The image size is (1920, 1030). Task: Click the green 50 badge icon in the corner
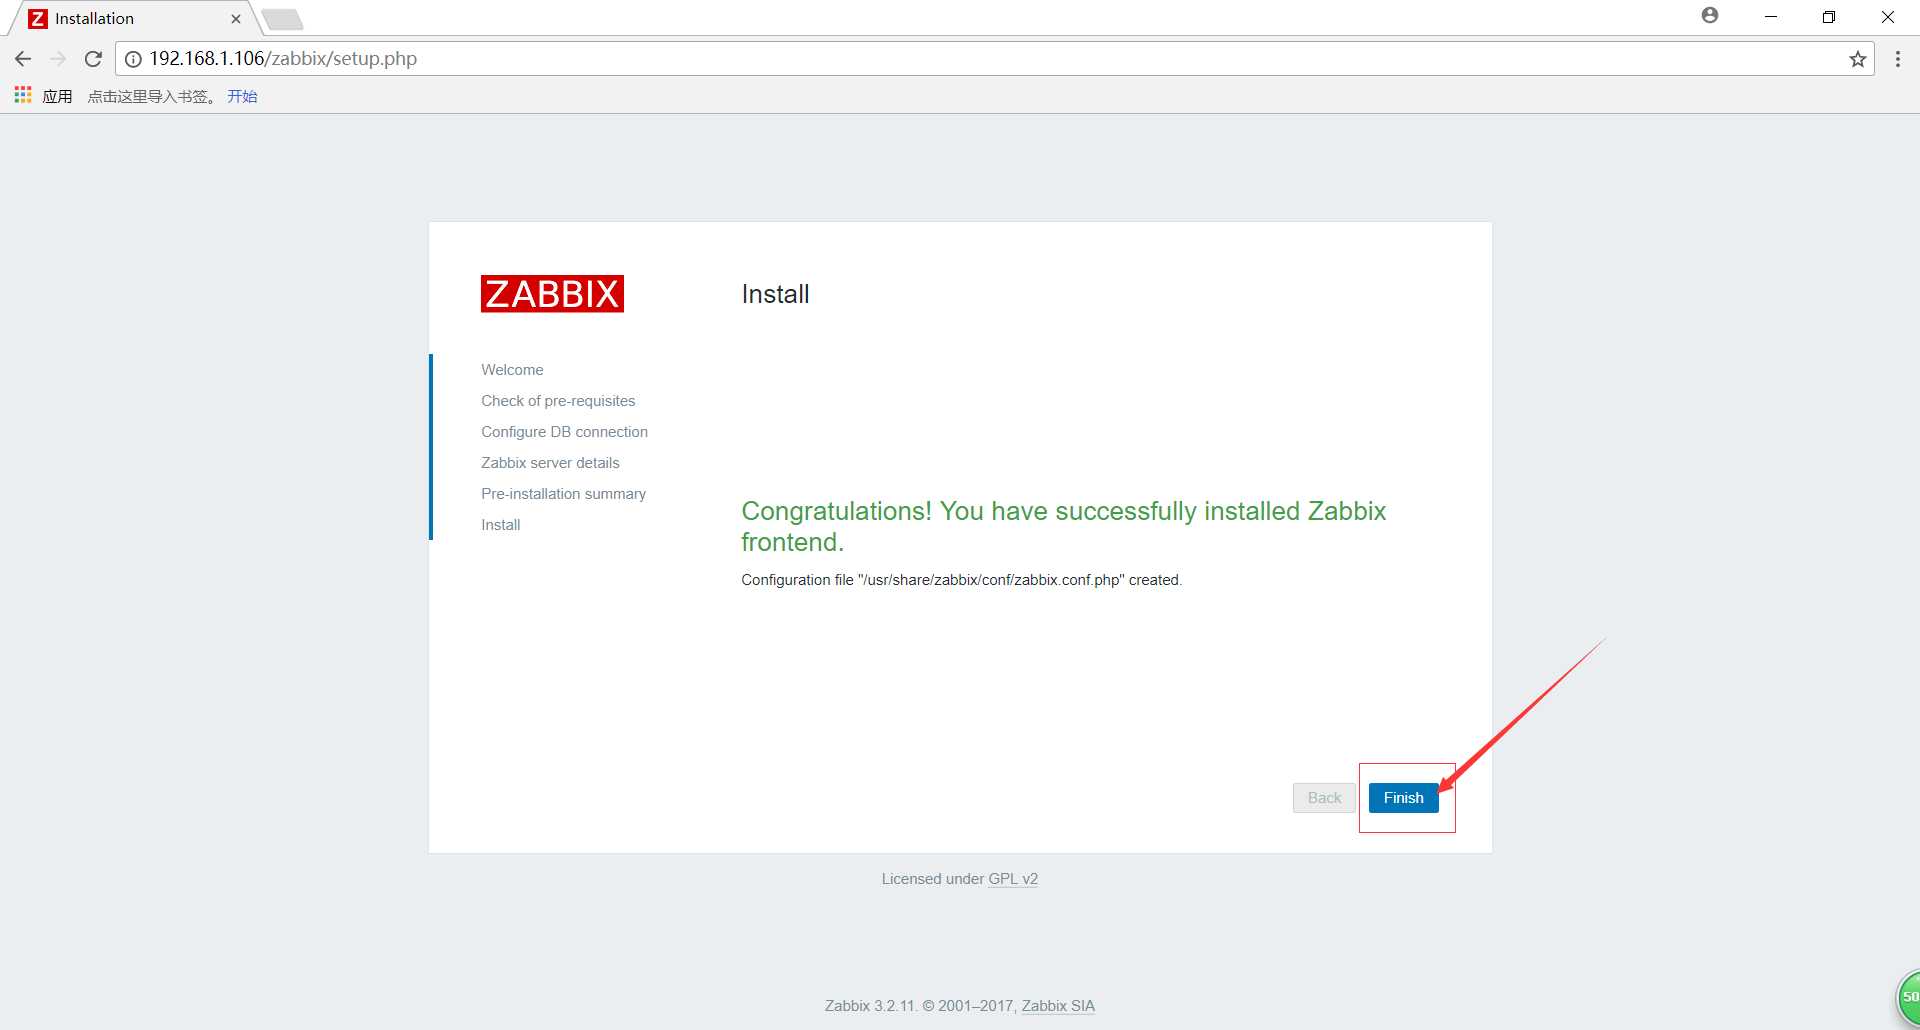click(x=1908, y=997)
